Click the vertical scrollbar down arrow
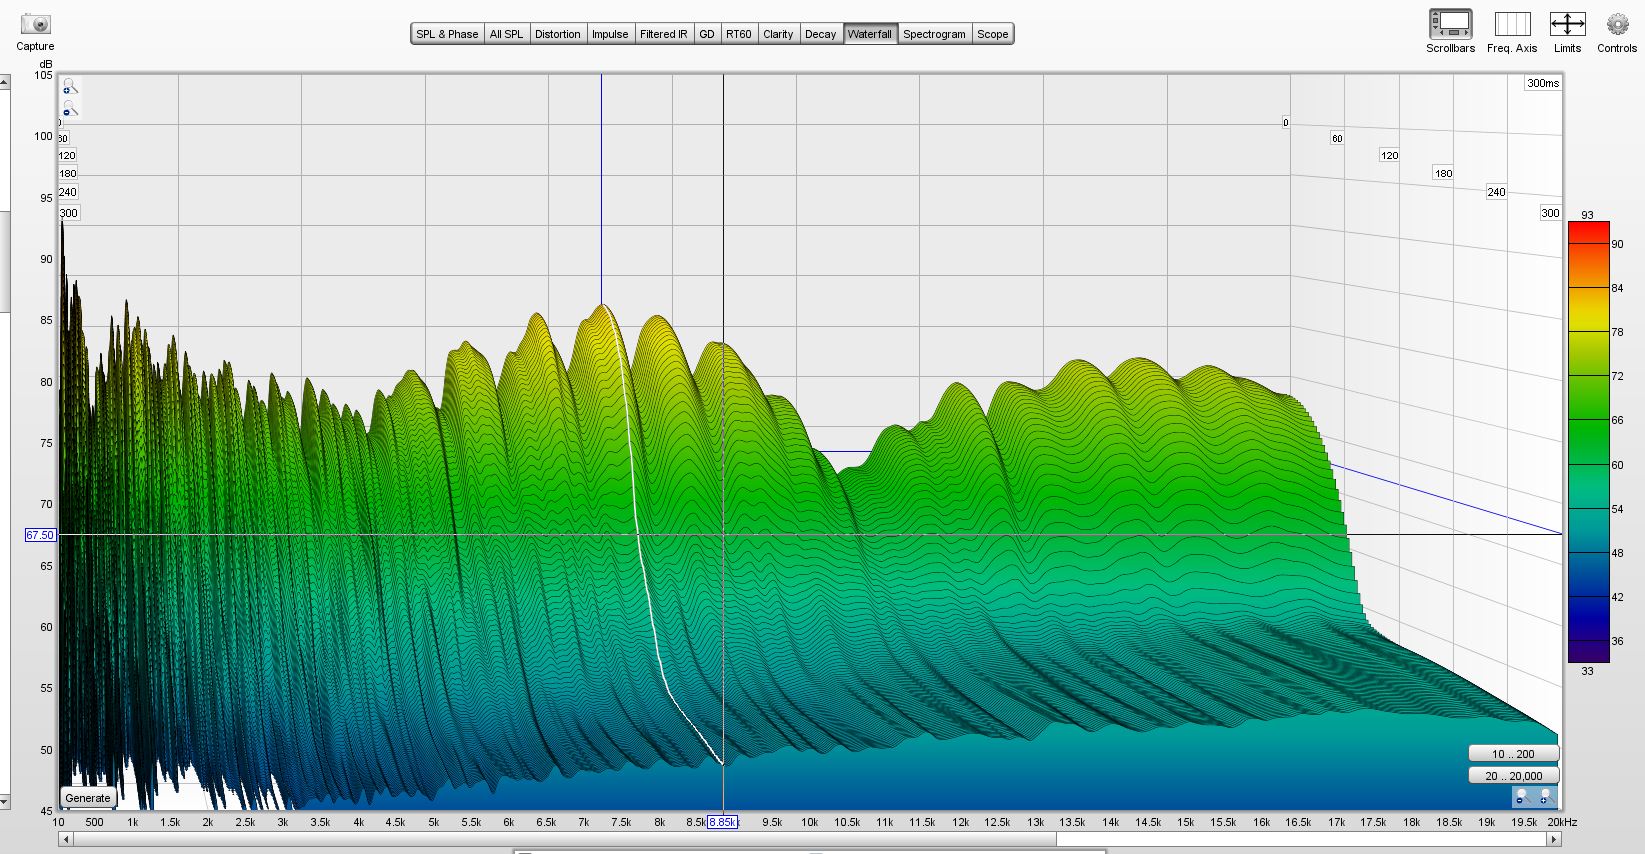Screen dimensions: 1645x854 pyautogui.click(x=5, y=802)
